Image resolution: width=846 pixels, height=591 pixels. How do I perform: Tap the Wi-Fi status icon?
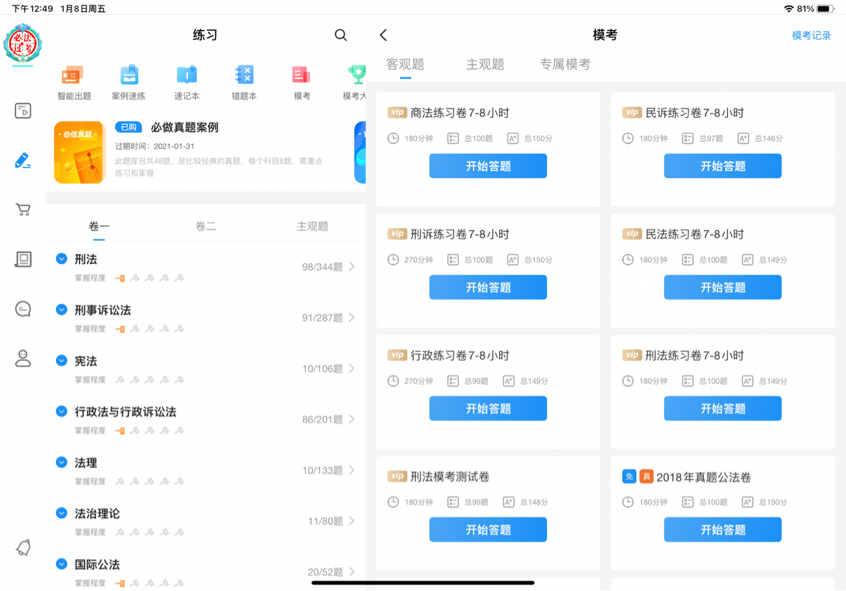pyautogui.click(x=789, y=9)
